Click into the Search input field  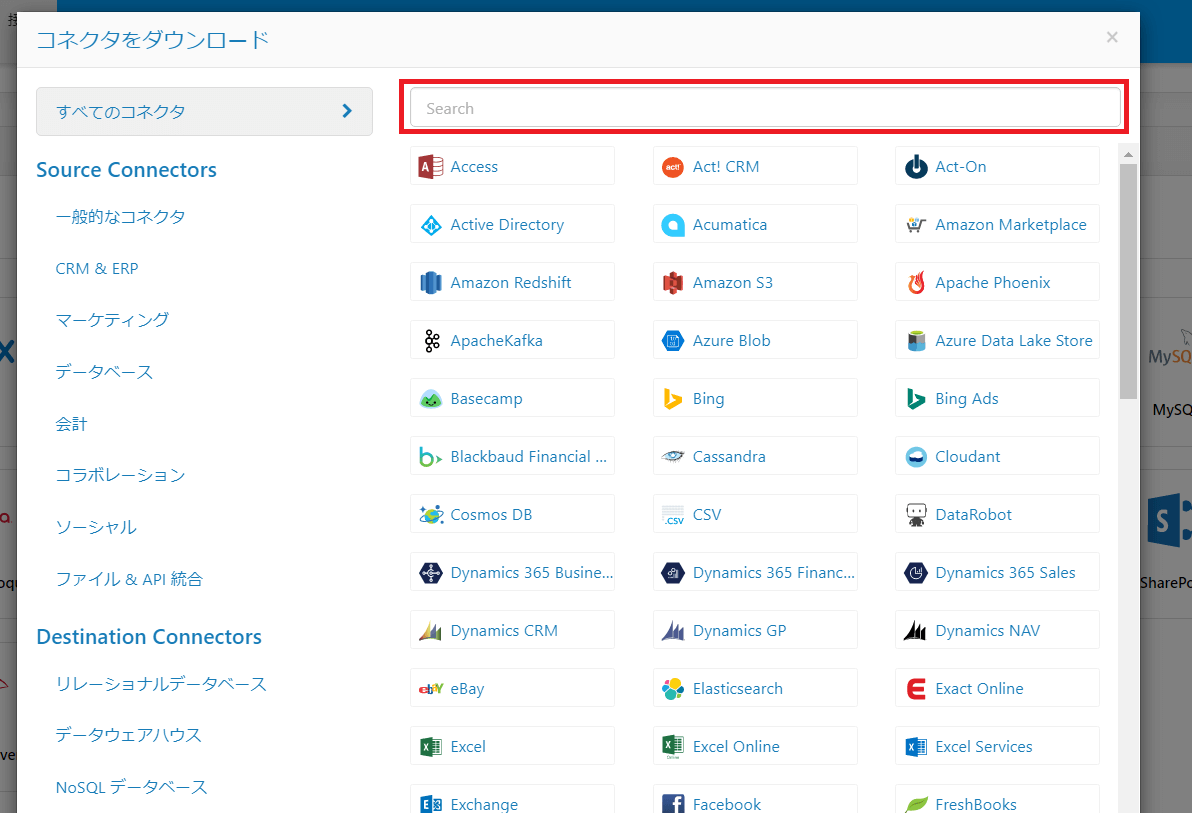click(x=765, y=108)
